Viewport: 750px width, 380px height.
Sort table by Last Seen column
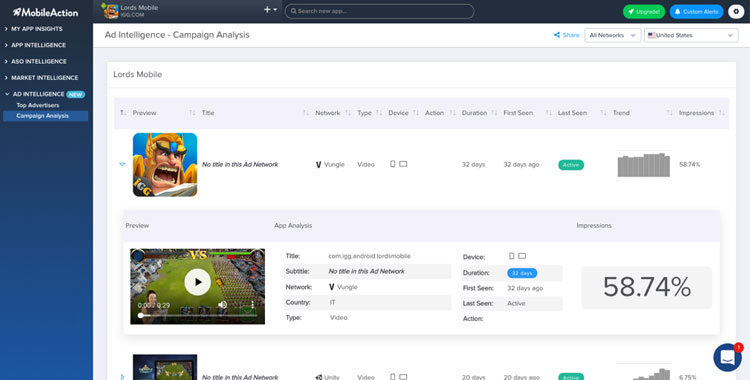[572, 113]
